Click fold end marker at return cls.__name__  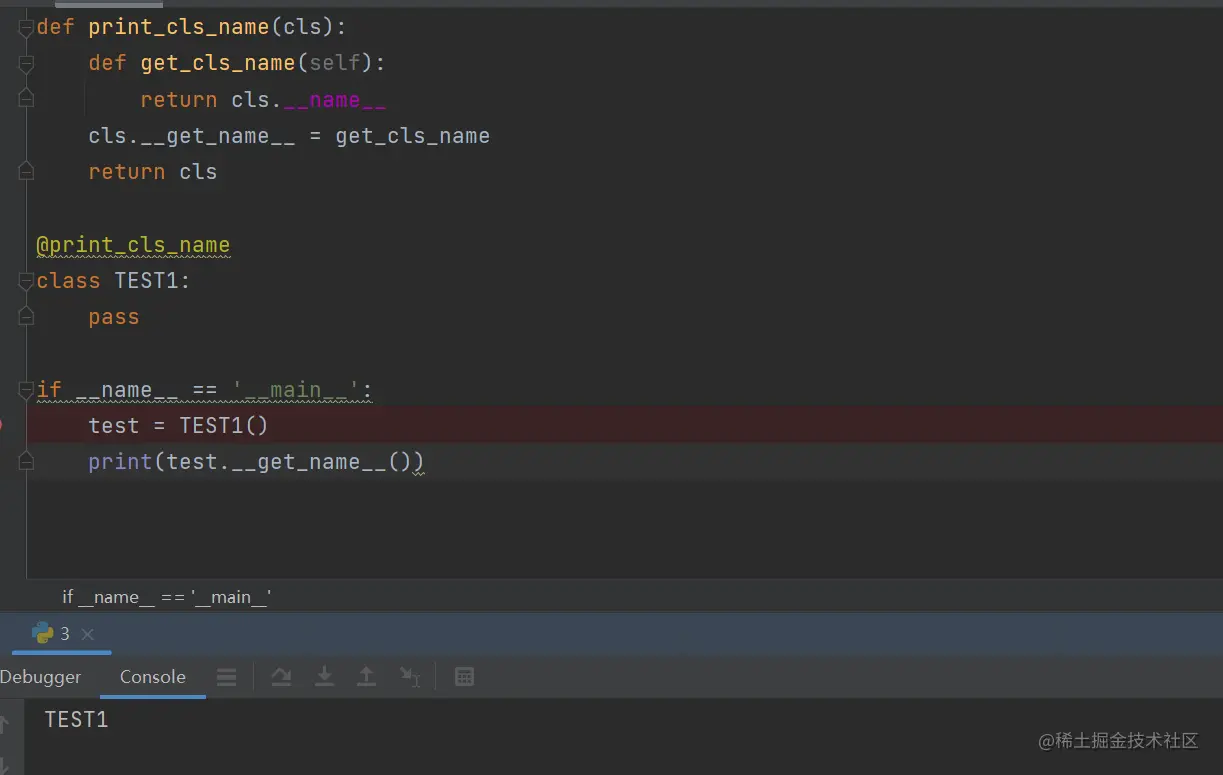pyautogui.click(x=26, y=100)
